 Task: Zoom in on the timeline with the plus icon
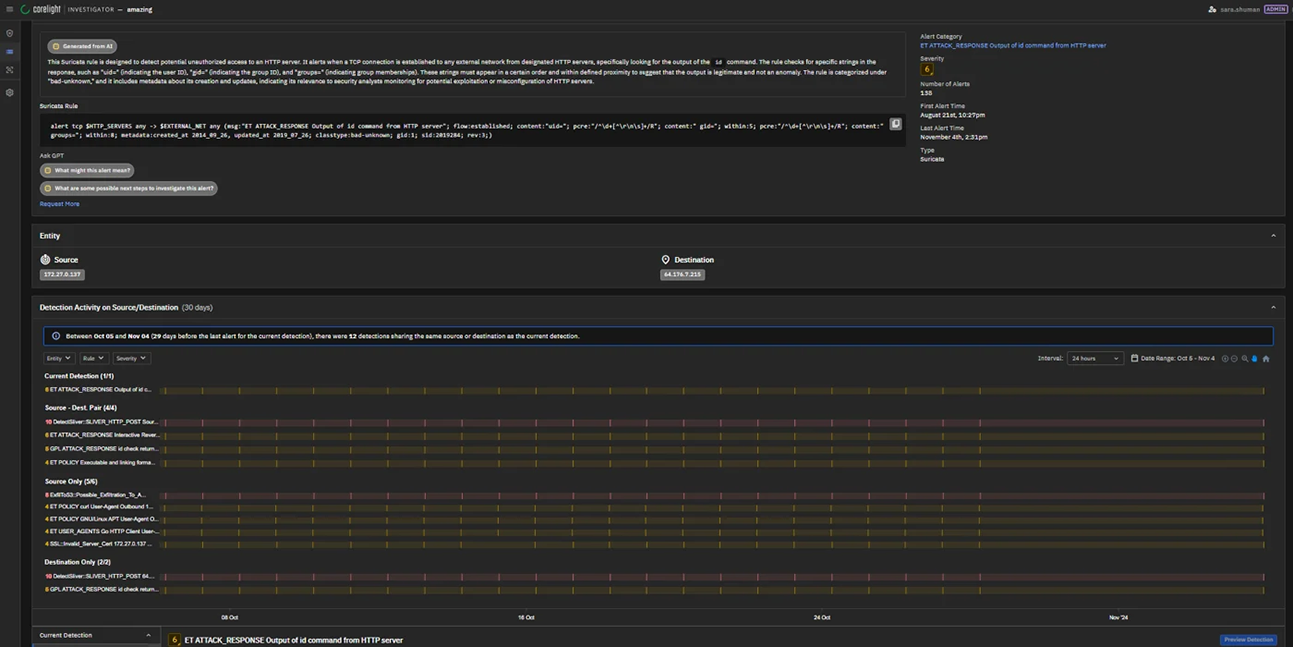pyautogui.click(x=1225, y=358)
